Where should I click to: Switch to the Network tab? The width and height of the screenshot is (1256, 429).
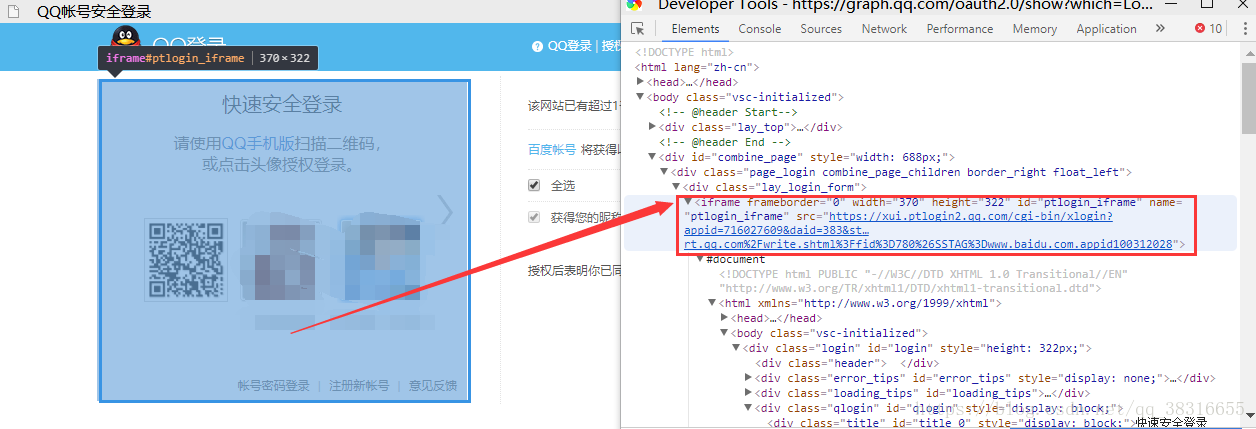884,29
